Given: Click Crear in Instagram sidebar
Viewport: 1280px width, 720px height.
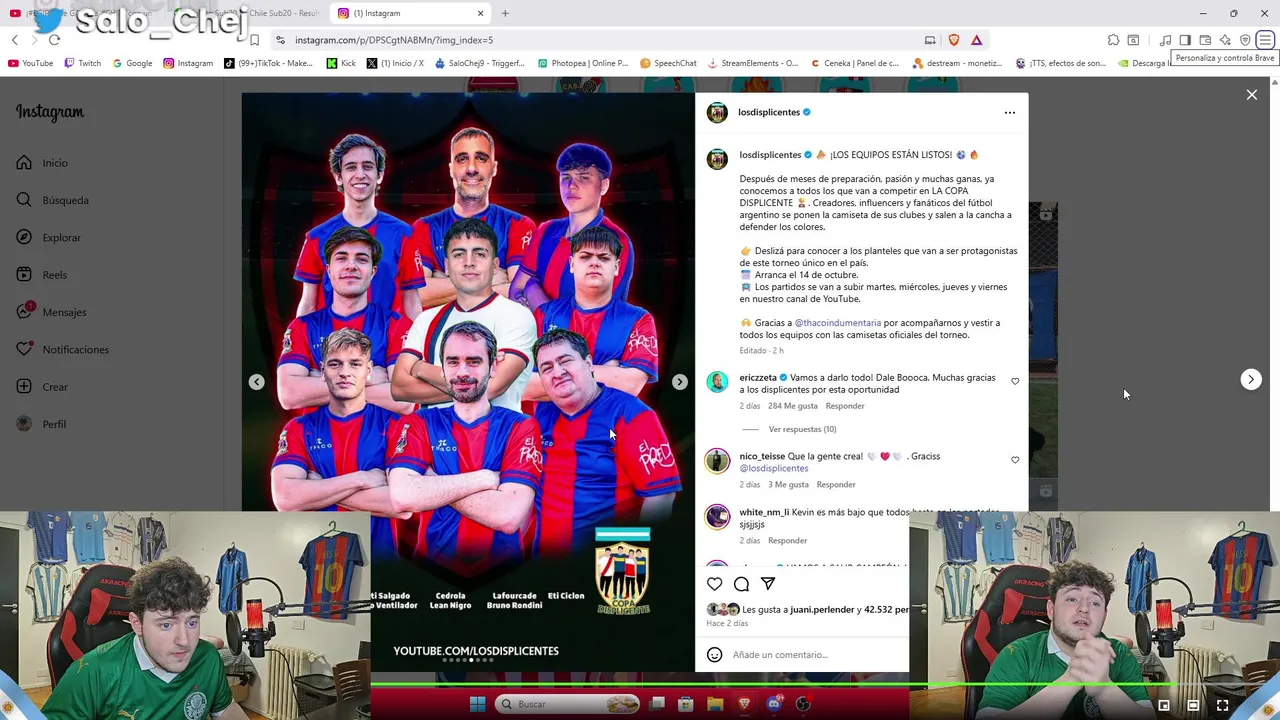Looking at the screenshot, I should click(42, 387).
